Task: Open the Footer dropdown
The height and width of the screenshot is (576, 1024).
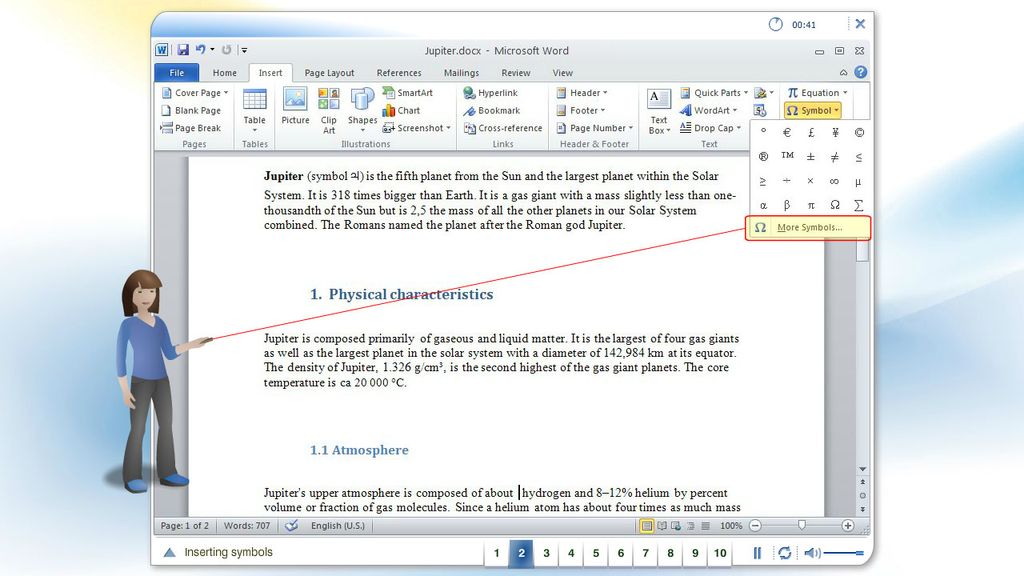Action: pos(581,110)
